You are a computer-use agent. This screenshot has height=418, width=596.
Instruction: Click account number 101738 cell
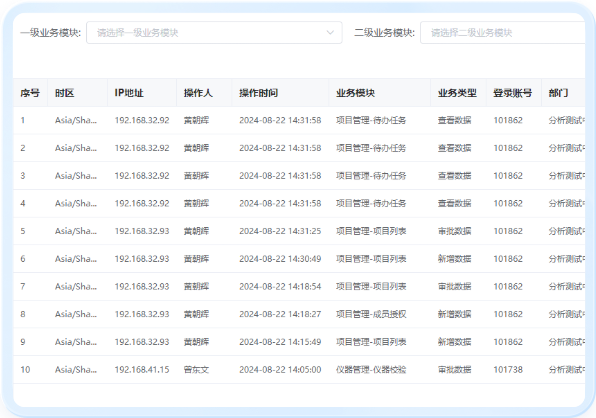[x=508, y=370]
